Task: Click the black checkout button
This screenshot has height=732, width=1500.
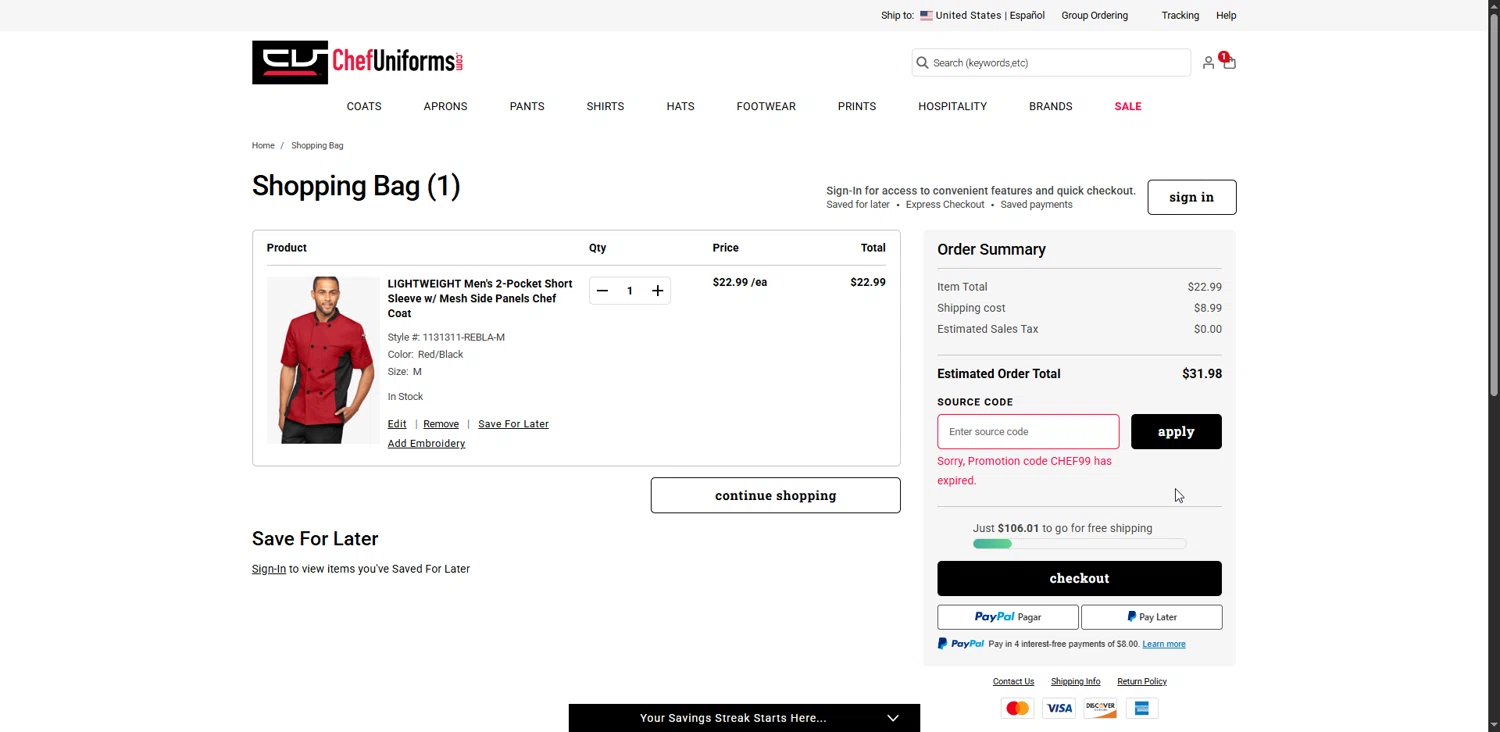Action: [x=1079, y=578]
